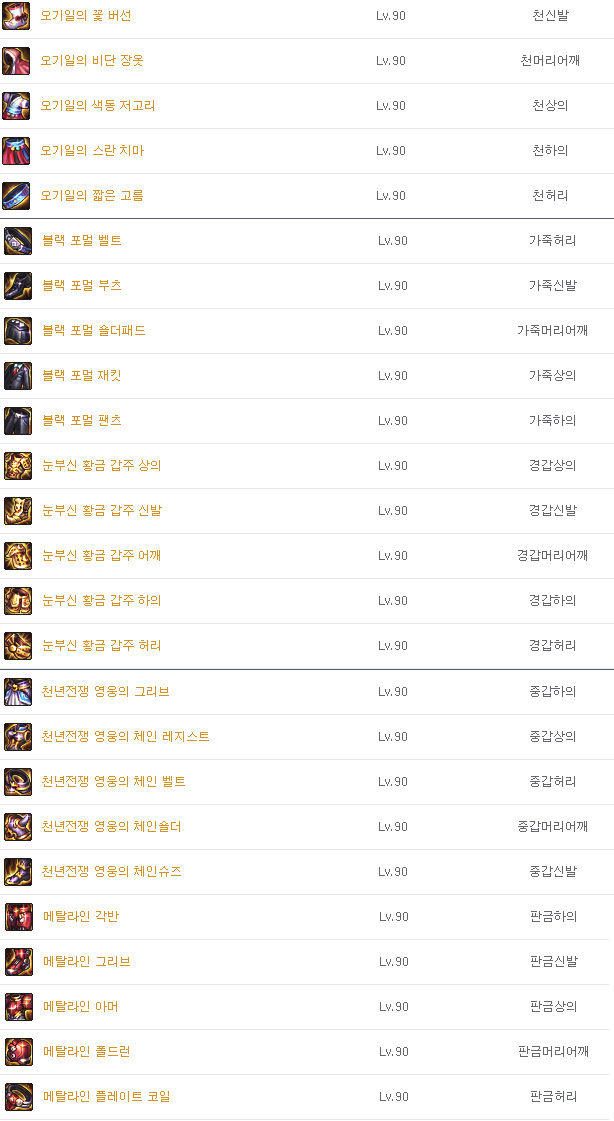Click the 블랙 포멀 부츠 boots icon
This screenshot has width=614, height=1121.
tap(18, 286)
